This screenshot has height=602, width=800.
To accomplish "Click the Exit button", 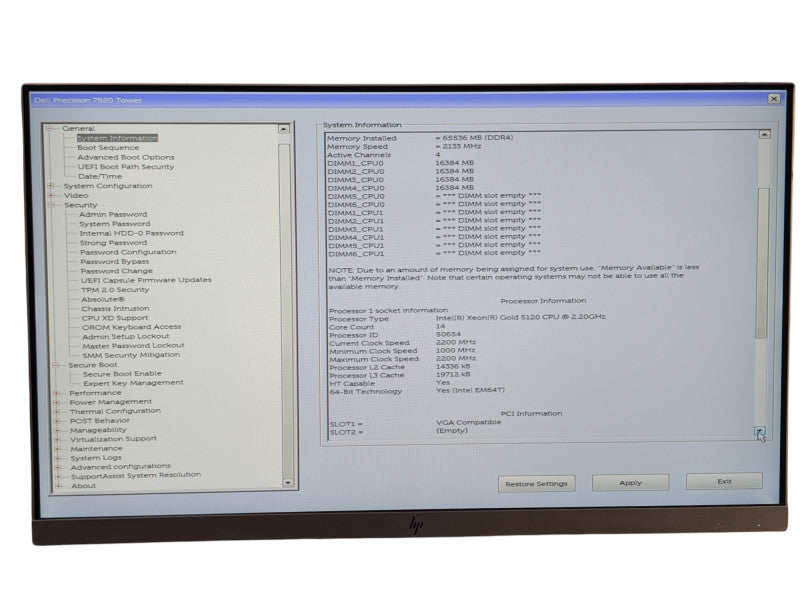I will tap(724, 481).
